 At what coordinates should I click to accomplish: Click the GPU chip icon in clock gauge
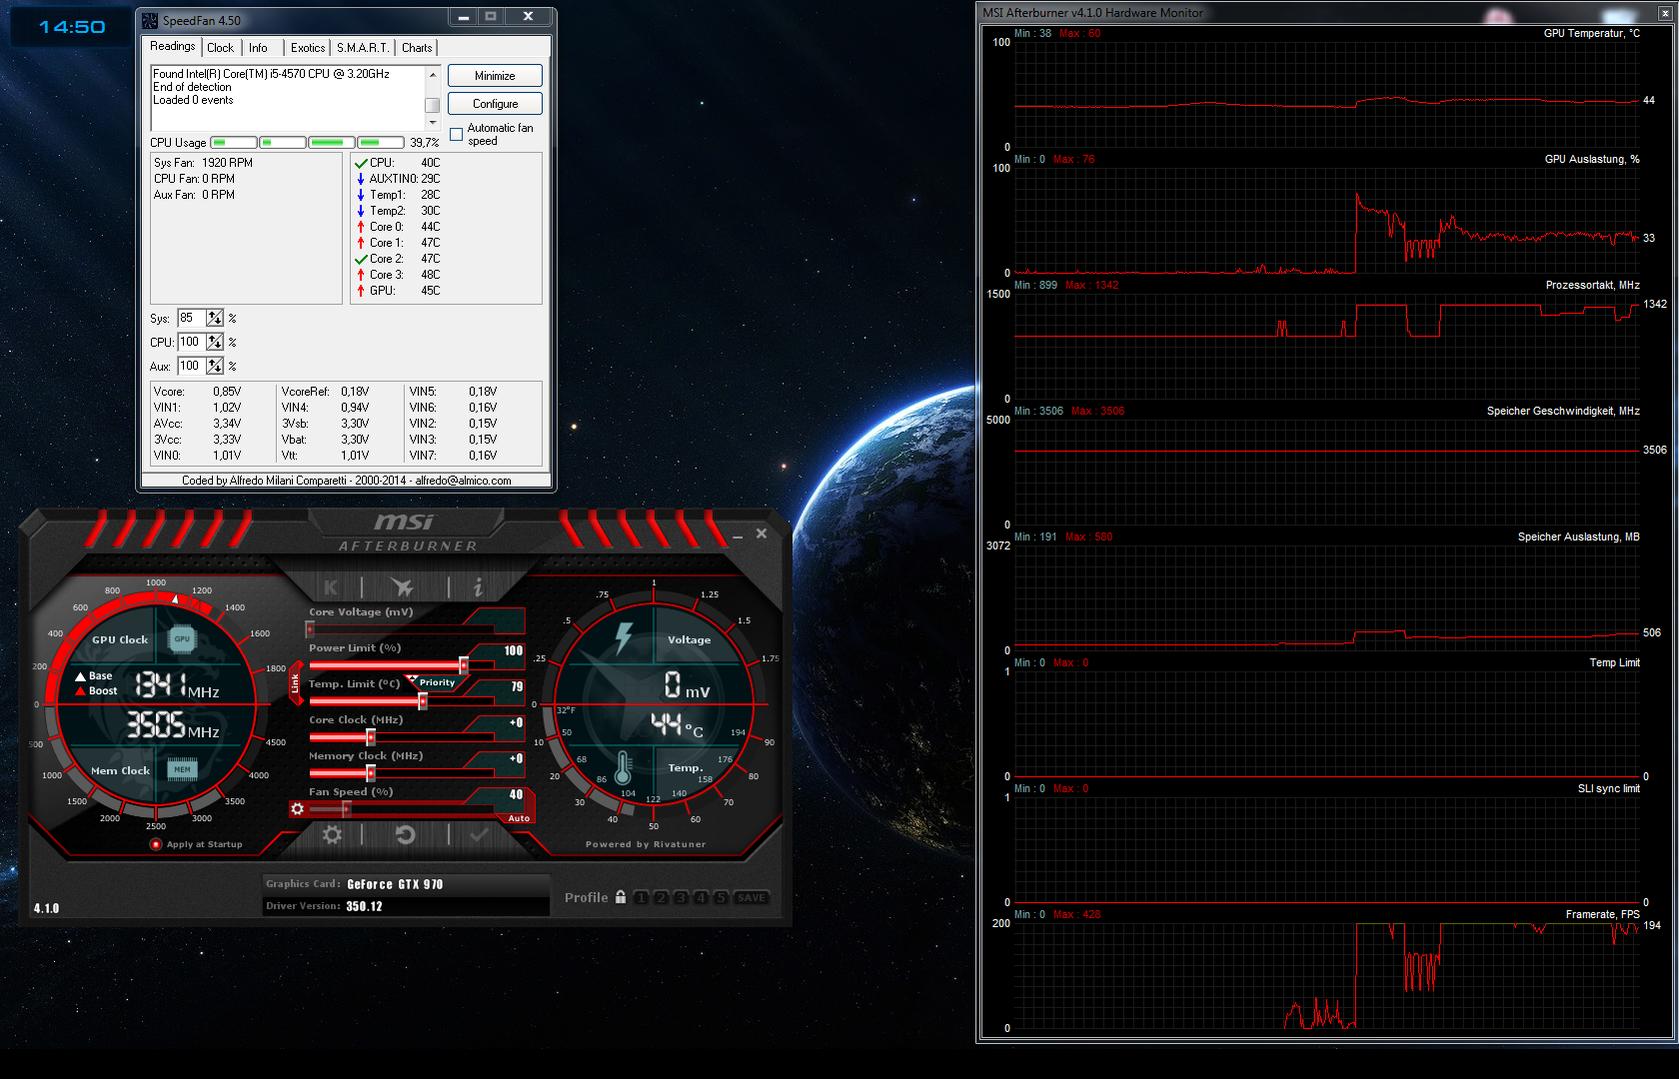click(182, 639)
